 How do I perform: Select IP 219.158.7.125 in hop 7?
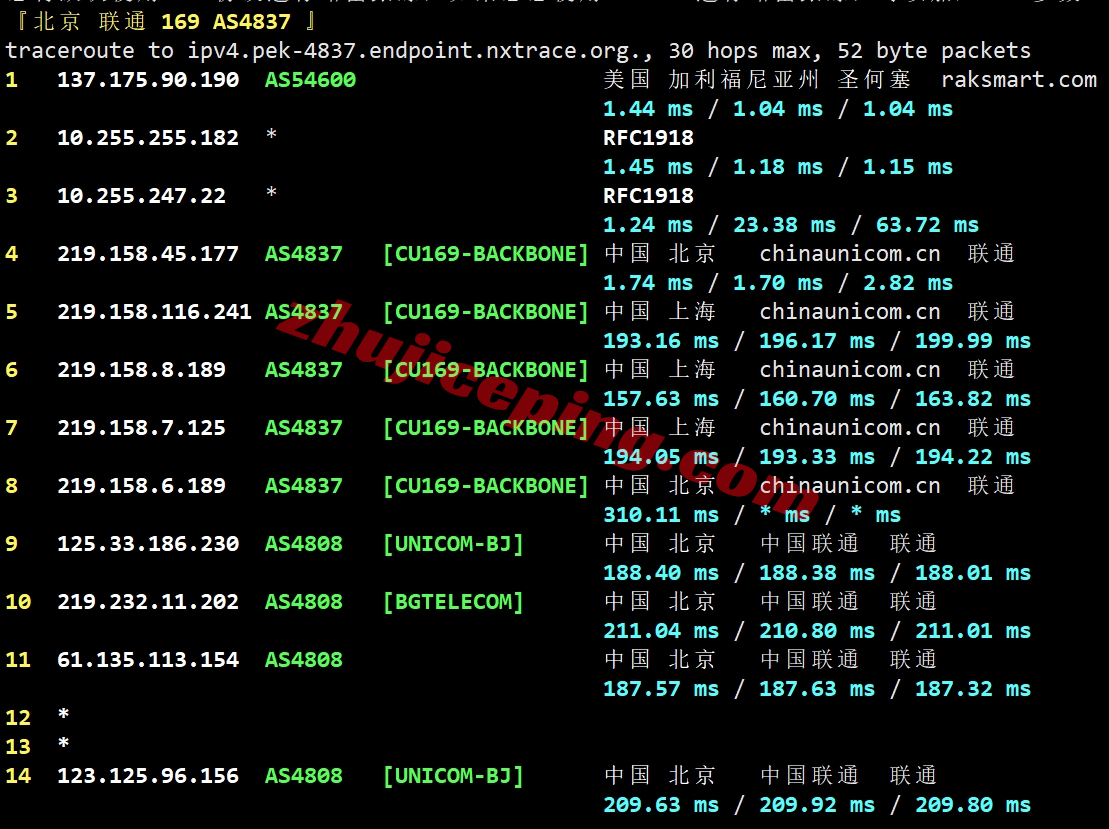pyautogui.click(x=141, y=427)
